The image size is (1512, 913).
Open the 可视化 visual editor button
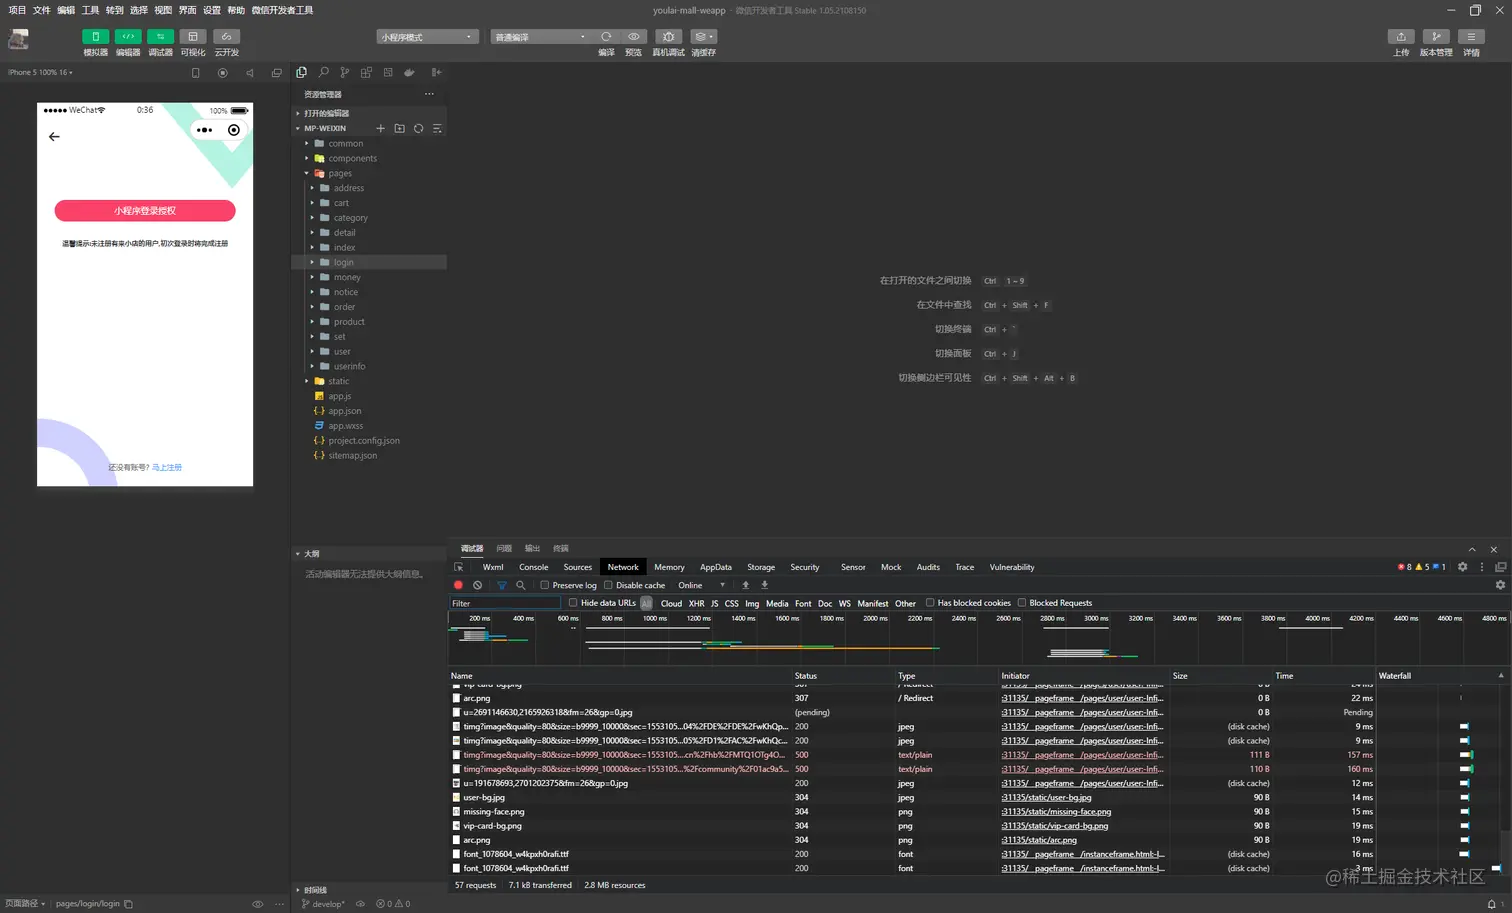(x=193, y=37)
